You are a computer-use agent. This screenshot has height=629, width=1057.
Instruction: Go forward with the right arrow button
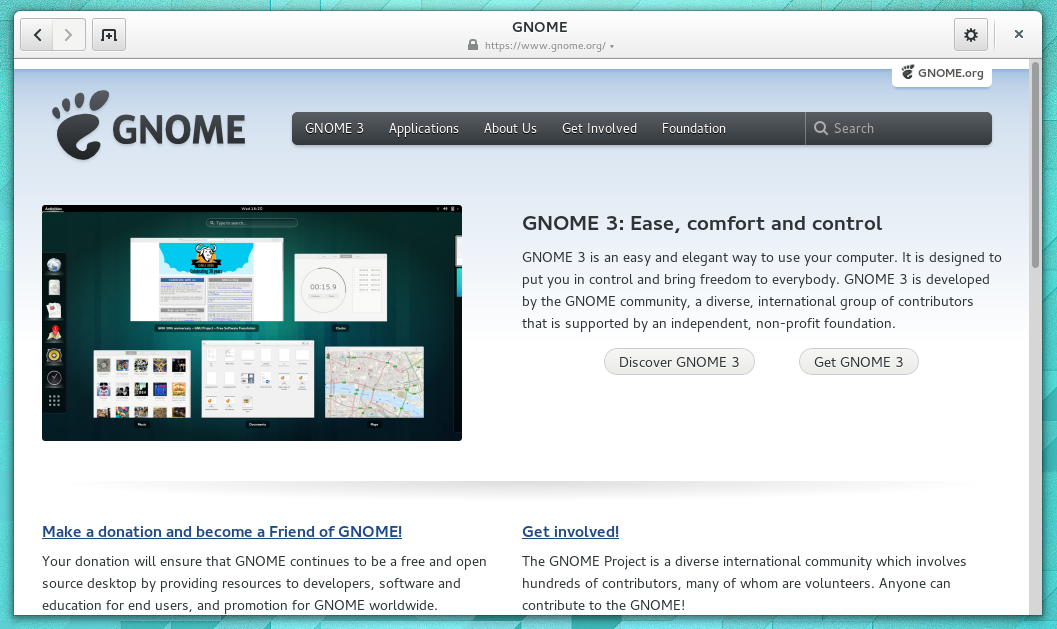(x=69, y=34)
